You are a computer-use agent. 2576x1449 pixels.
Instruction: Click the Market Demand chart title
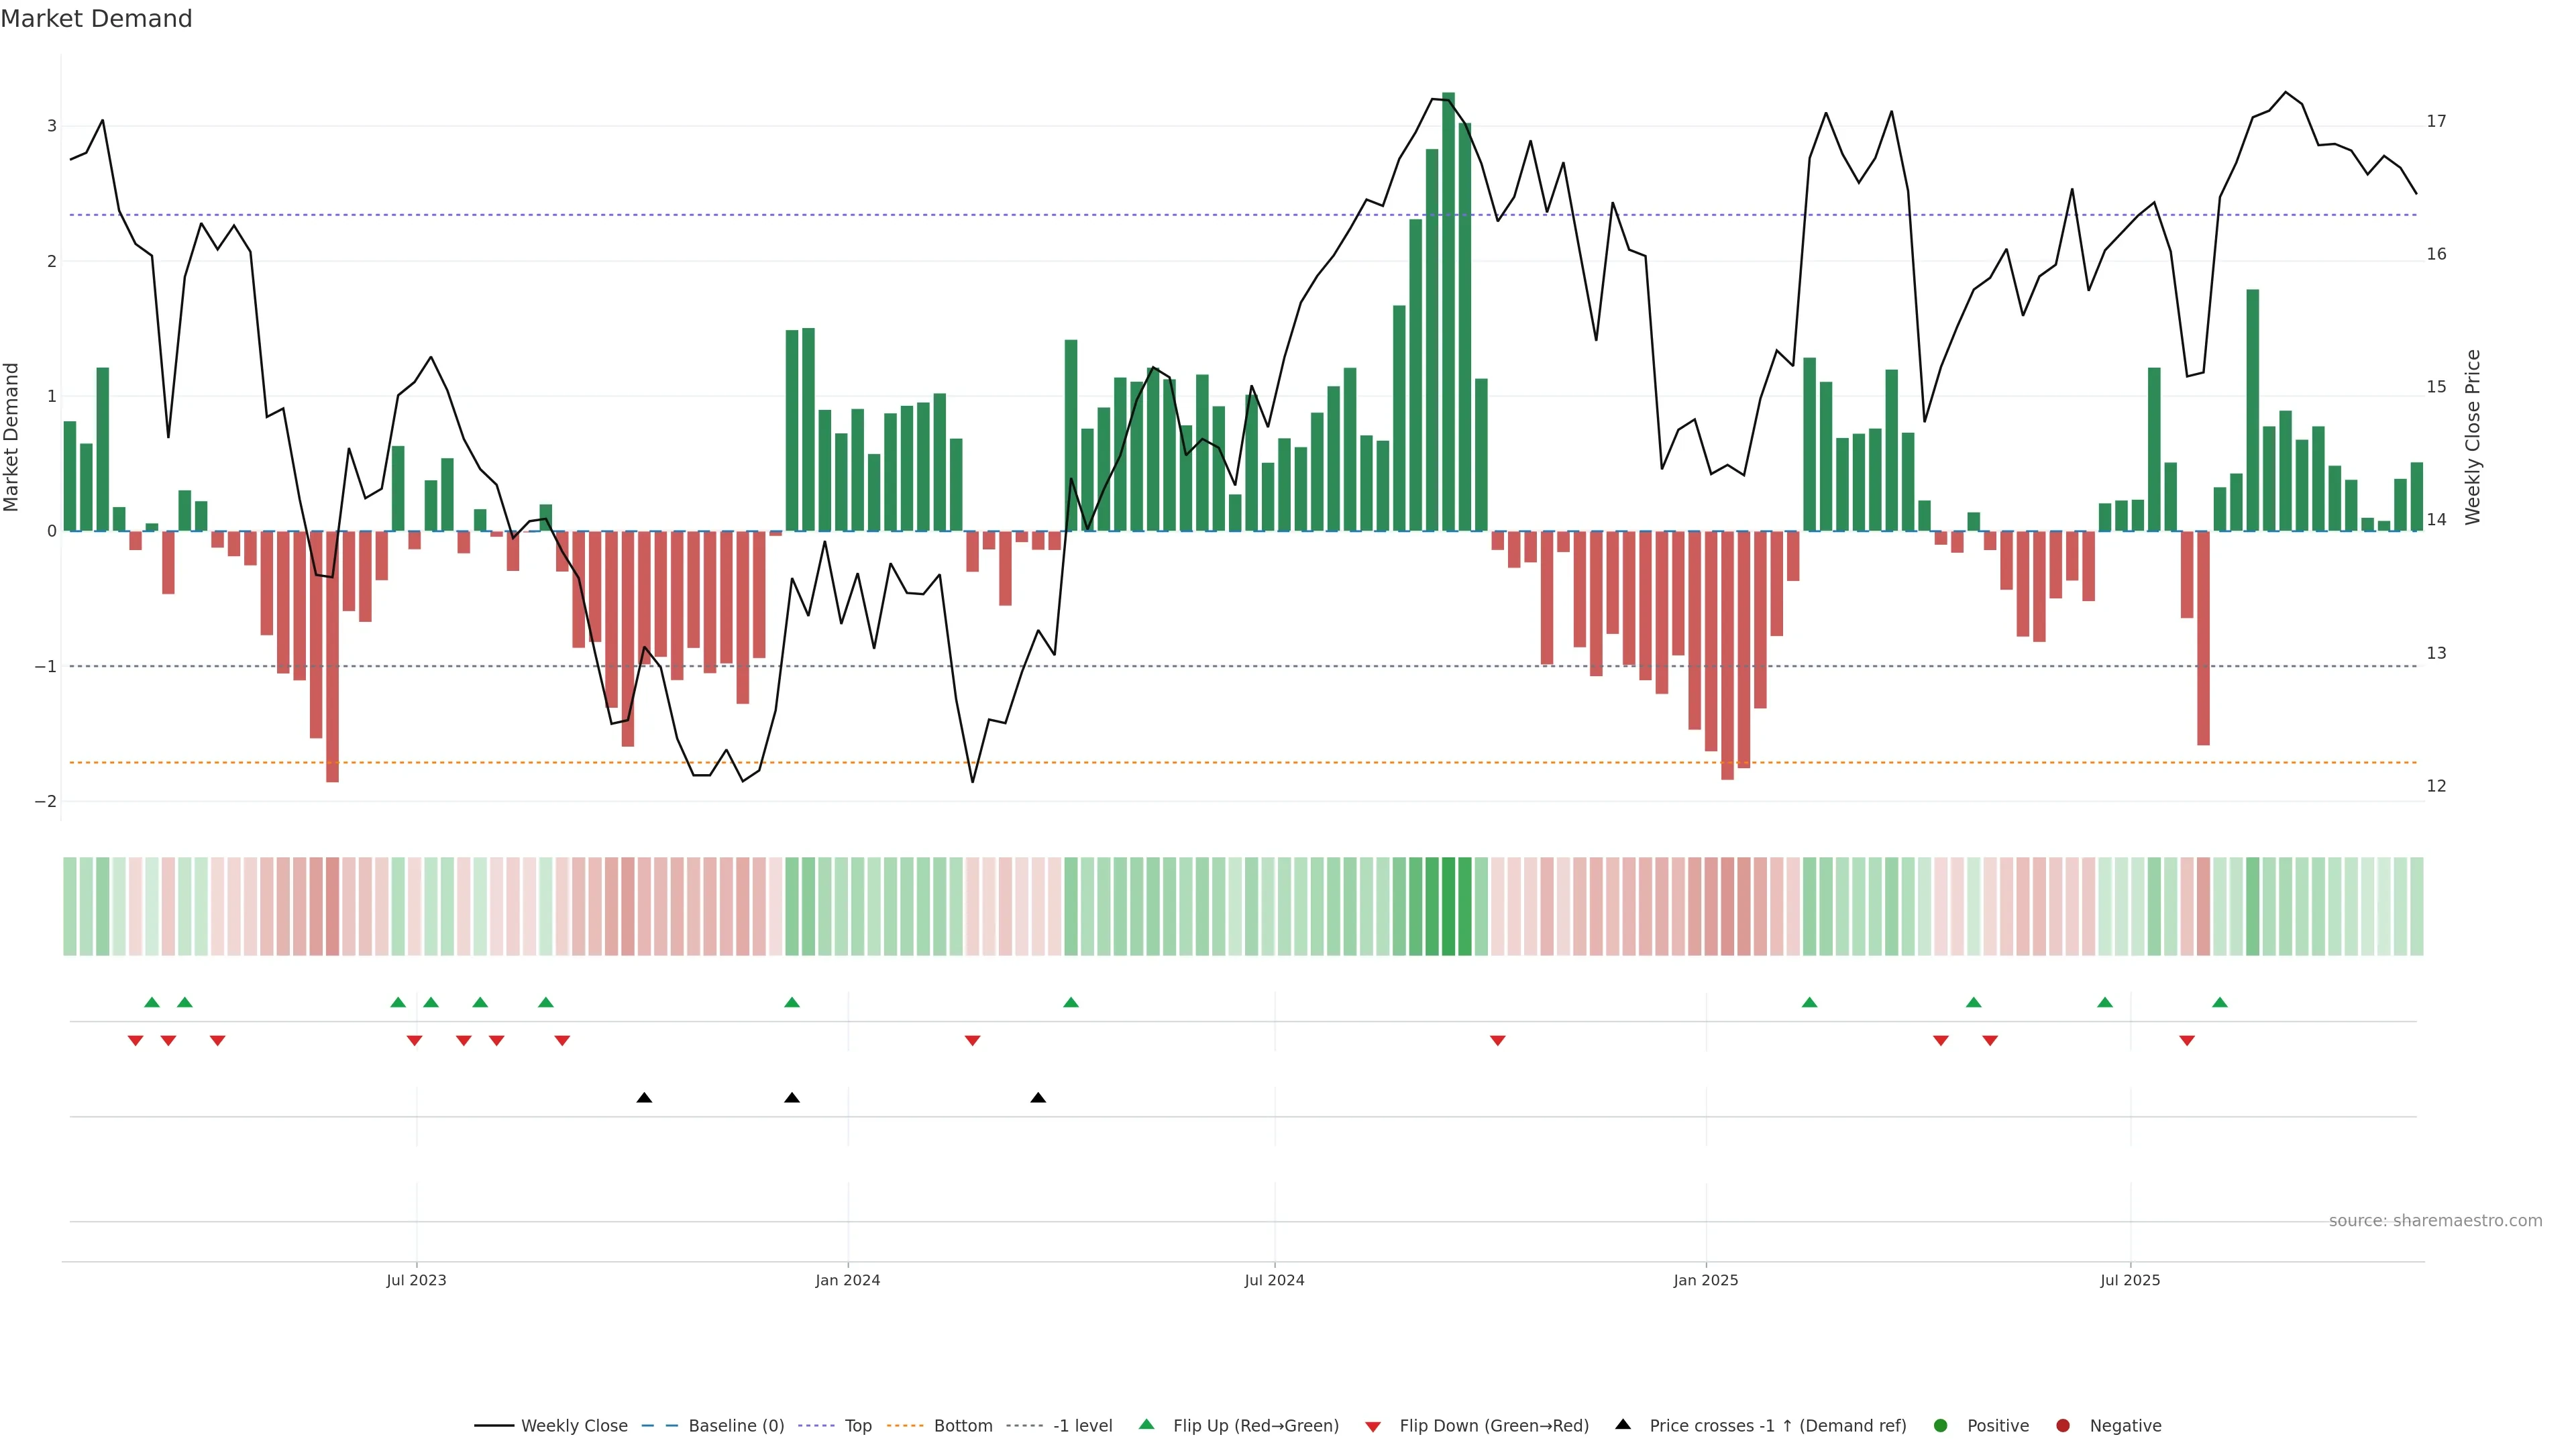(x=96, y=19)
